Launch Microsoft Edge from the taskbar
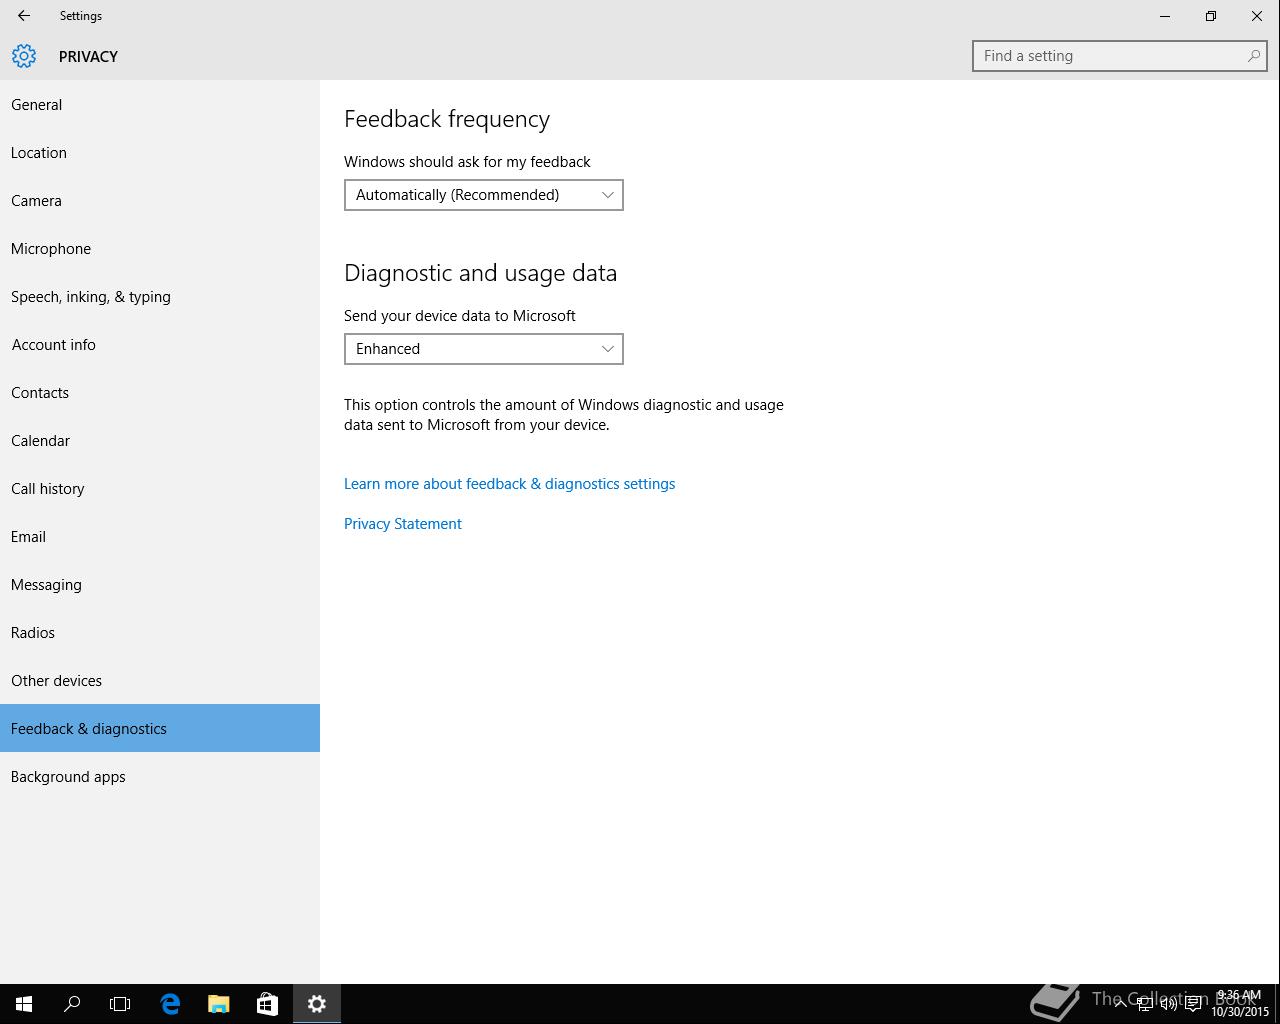 click(170, 1004)
